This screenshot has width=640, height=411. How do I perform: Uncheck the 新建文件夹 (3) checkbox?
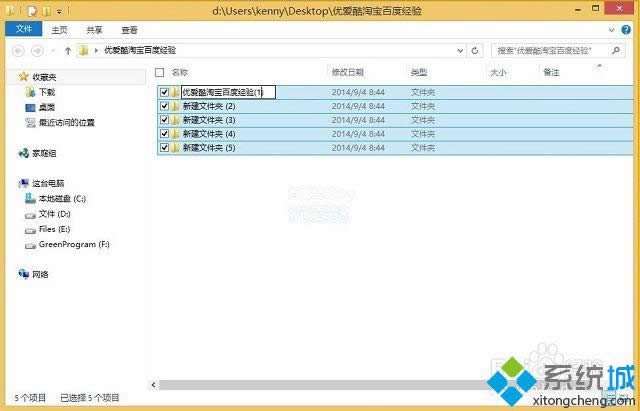pyautogui.click(x=164, y=120)
